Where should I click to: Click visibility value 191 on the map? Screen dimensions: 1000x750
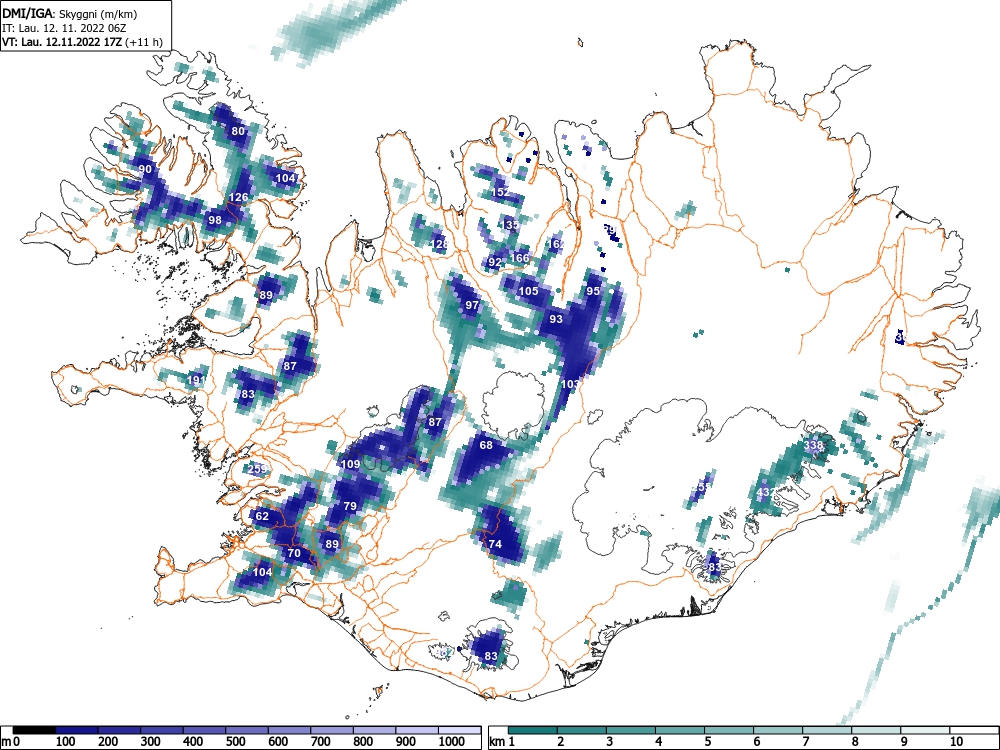click(196, 380)
